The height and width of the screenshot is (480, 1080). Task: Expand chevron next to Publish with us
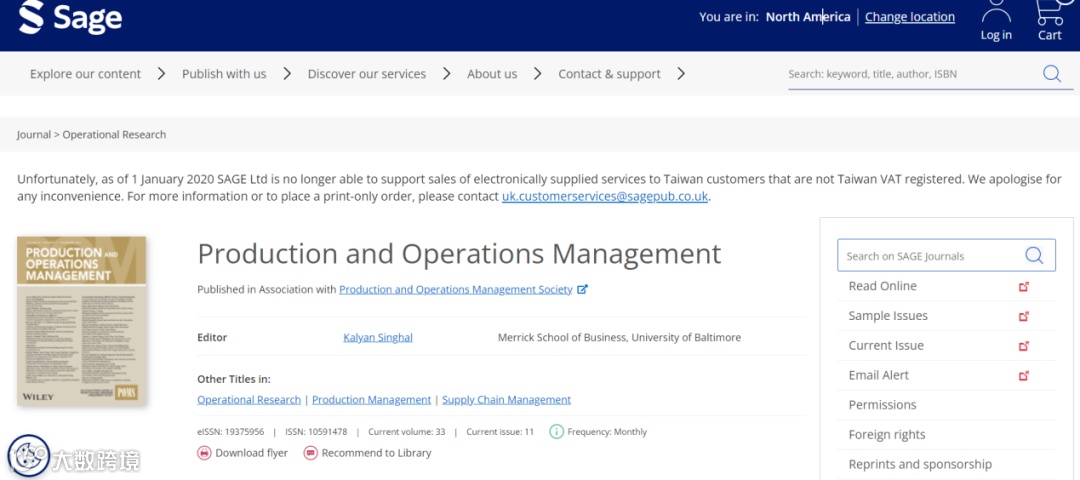point(287,74)
